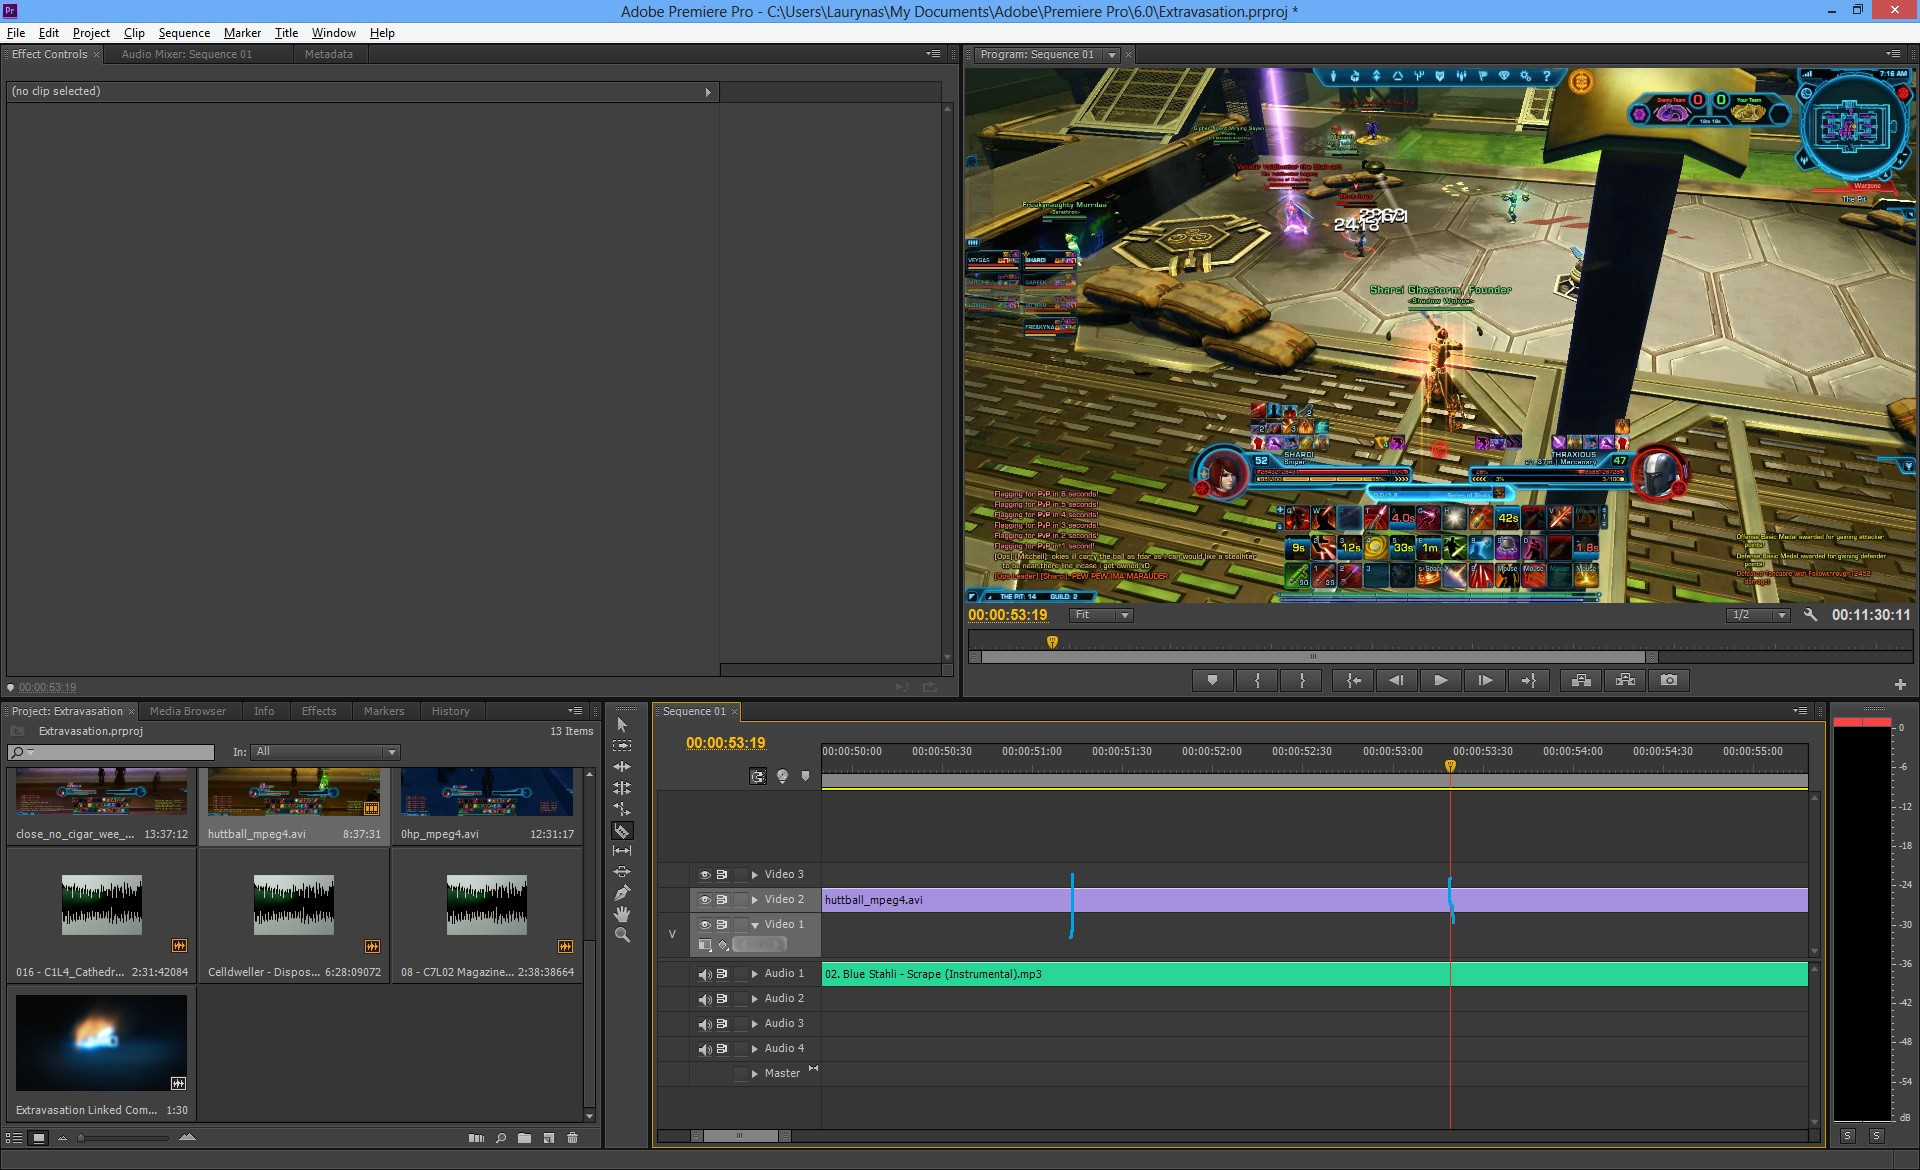Viewport: 1920px width, 1170px height.
Task: Switch Project panel to icon view
Action: (x=38, y=1138)
